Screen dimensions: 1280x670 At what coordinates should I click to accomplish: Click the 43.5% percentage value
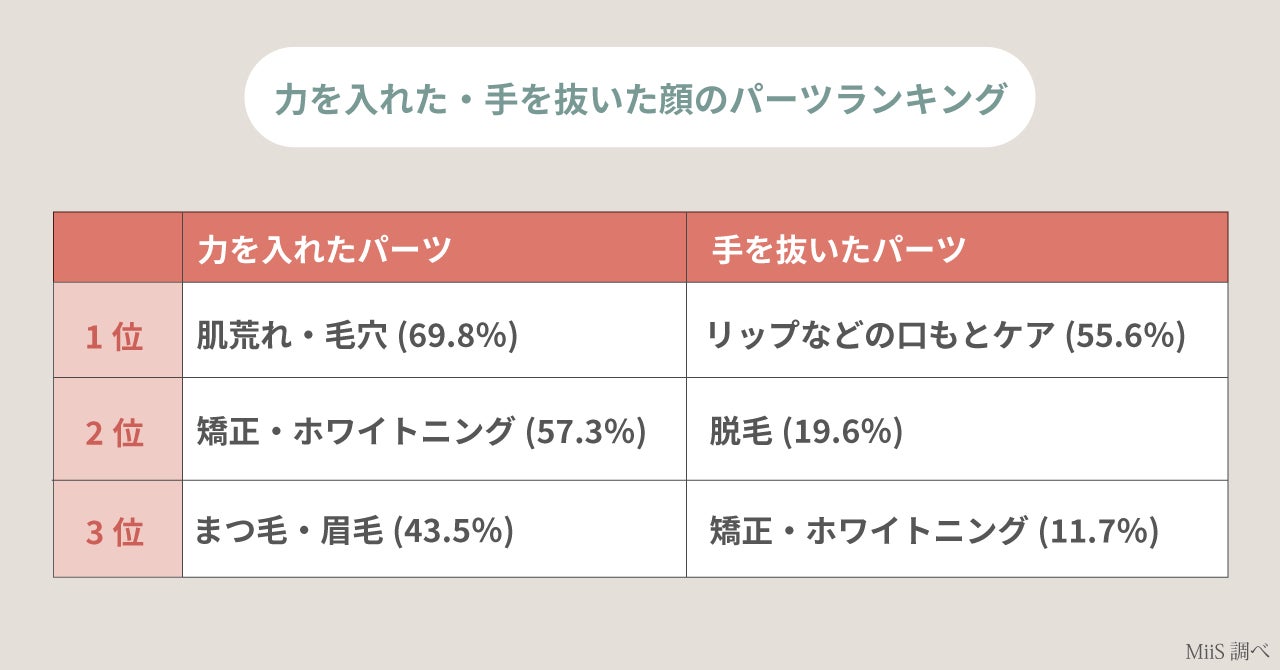[454, 530]
